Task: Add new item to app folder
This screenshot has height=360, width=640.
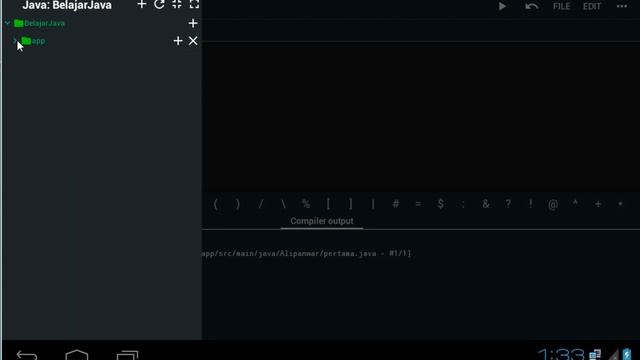Action: pos(178,41)
